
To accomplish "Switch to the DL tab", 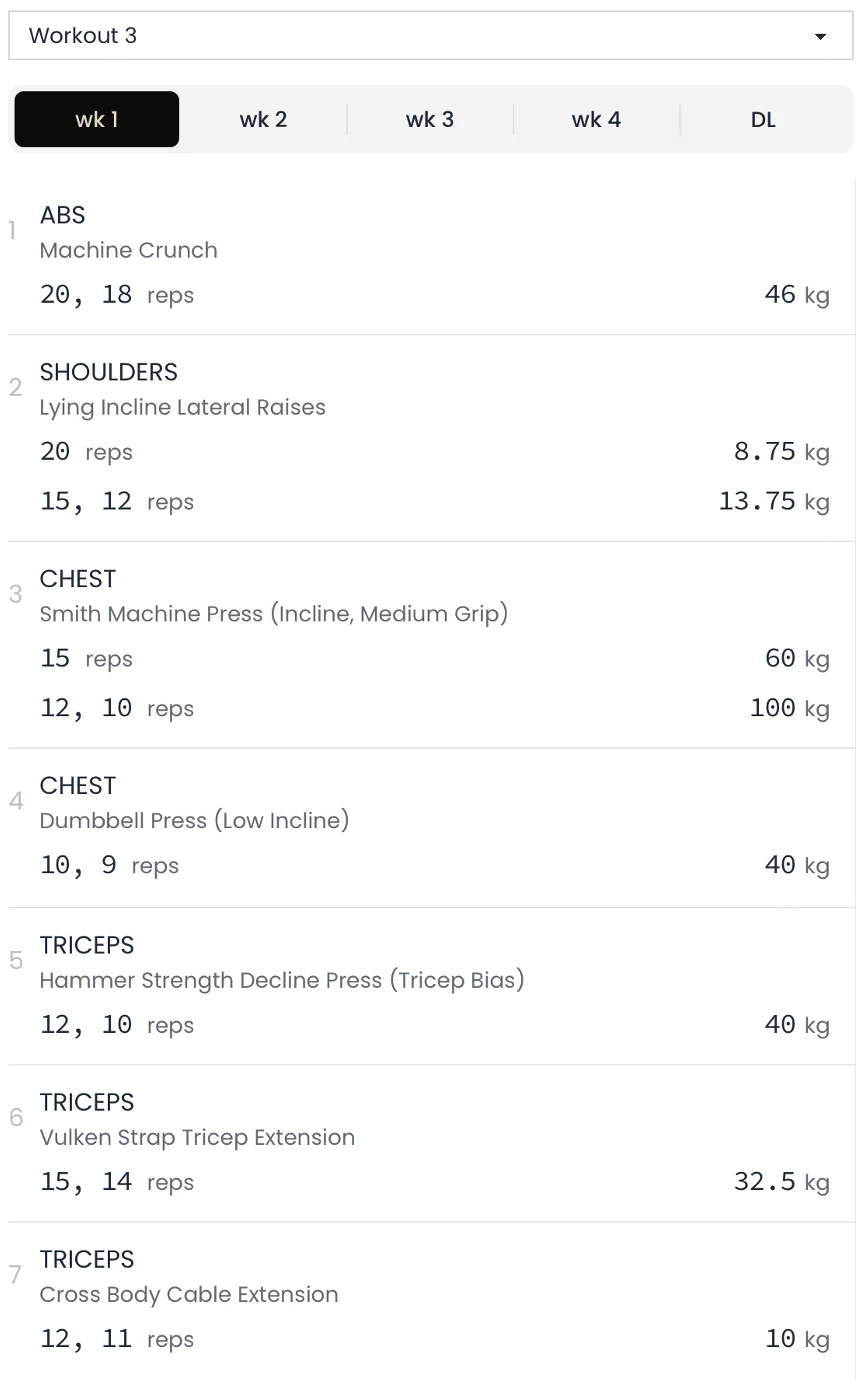I will click(x=763, y=119).
